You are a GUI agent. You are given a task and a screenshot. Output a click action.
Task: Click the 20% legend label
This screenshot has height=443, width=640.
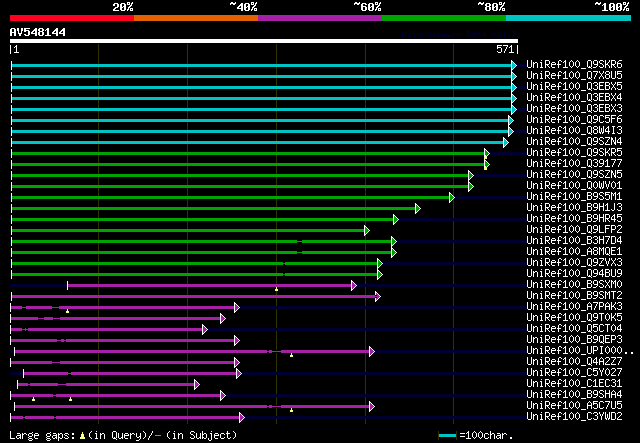(x=123, y=7)
